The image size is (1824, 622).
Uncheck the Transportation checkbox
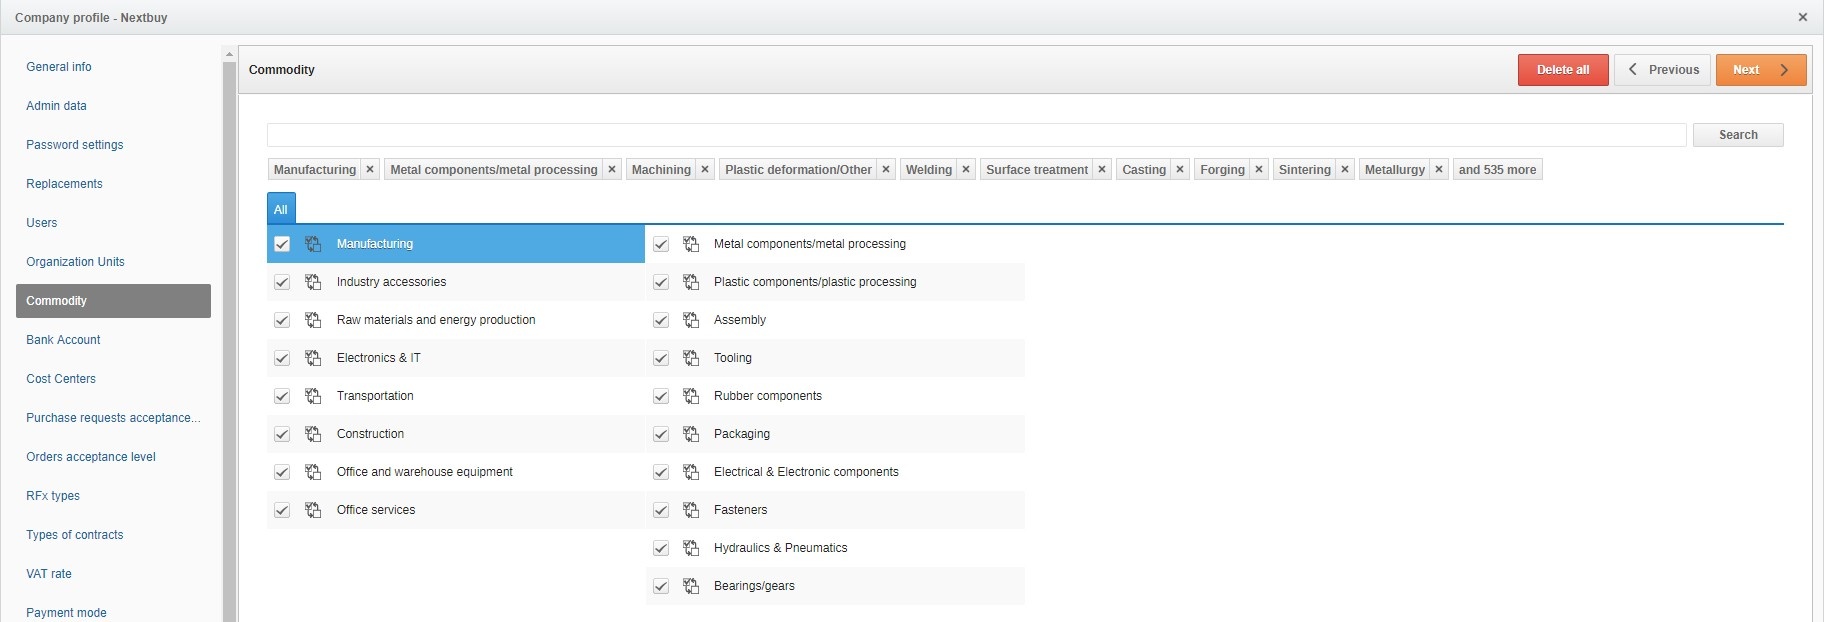(x=282, y=396)
